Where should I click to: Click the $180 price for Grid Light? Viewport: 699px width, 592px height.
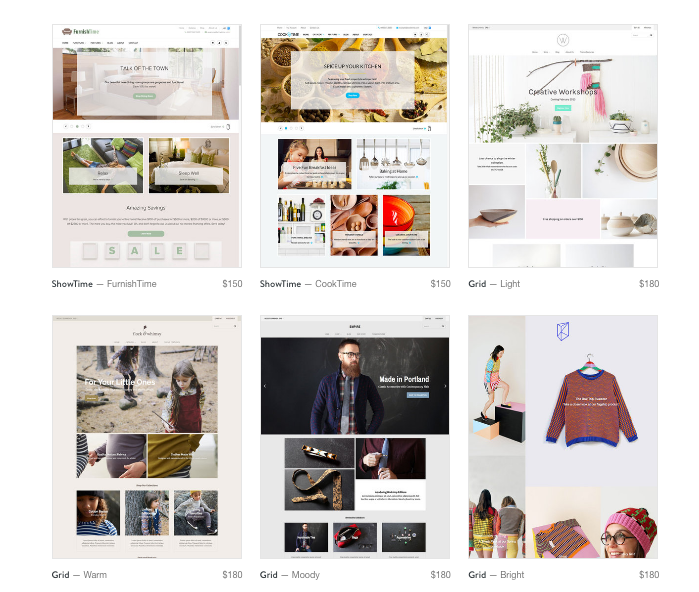tap(649, 284)
